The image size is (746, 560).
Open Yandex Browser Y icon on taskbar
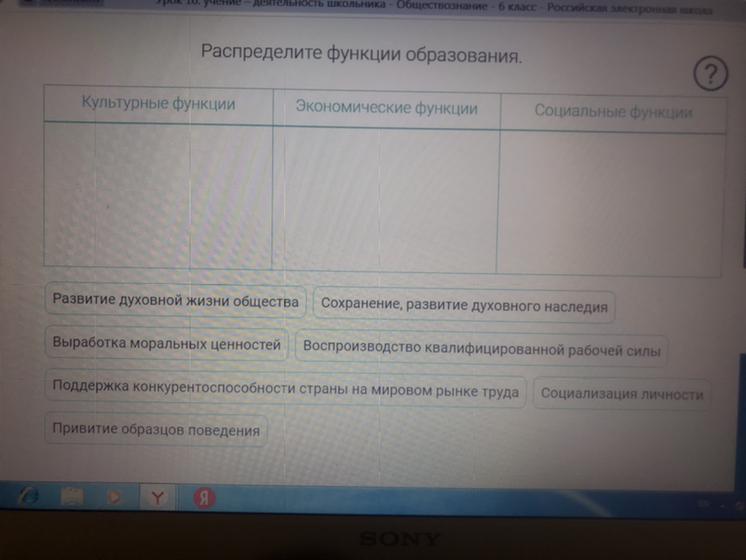tap(157, 498)
